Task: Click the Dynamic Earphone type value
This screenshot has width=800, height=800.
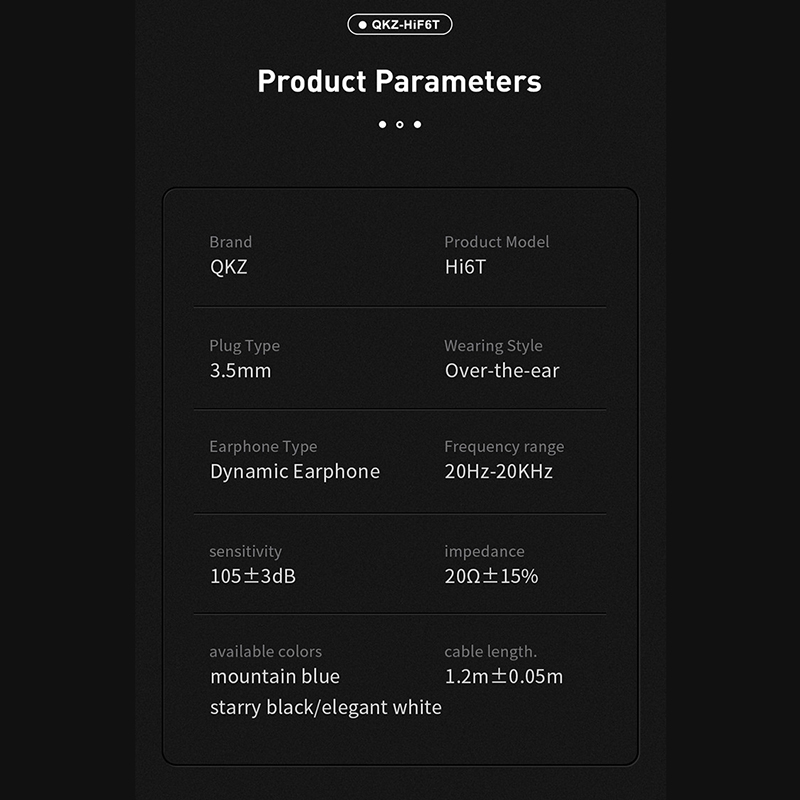Action: tap(295, 472)
